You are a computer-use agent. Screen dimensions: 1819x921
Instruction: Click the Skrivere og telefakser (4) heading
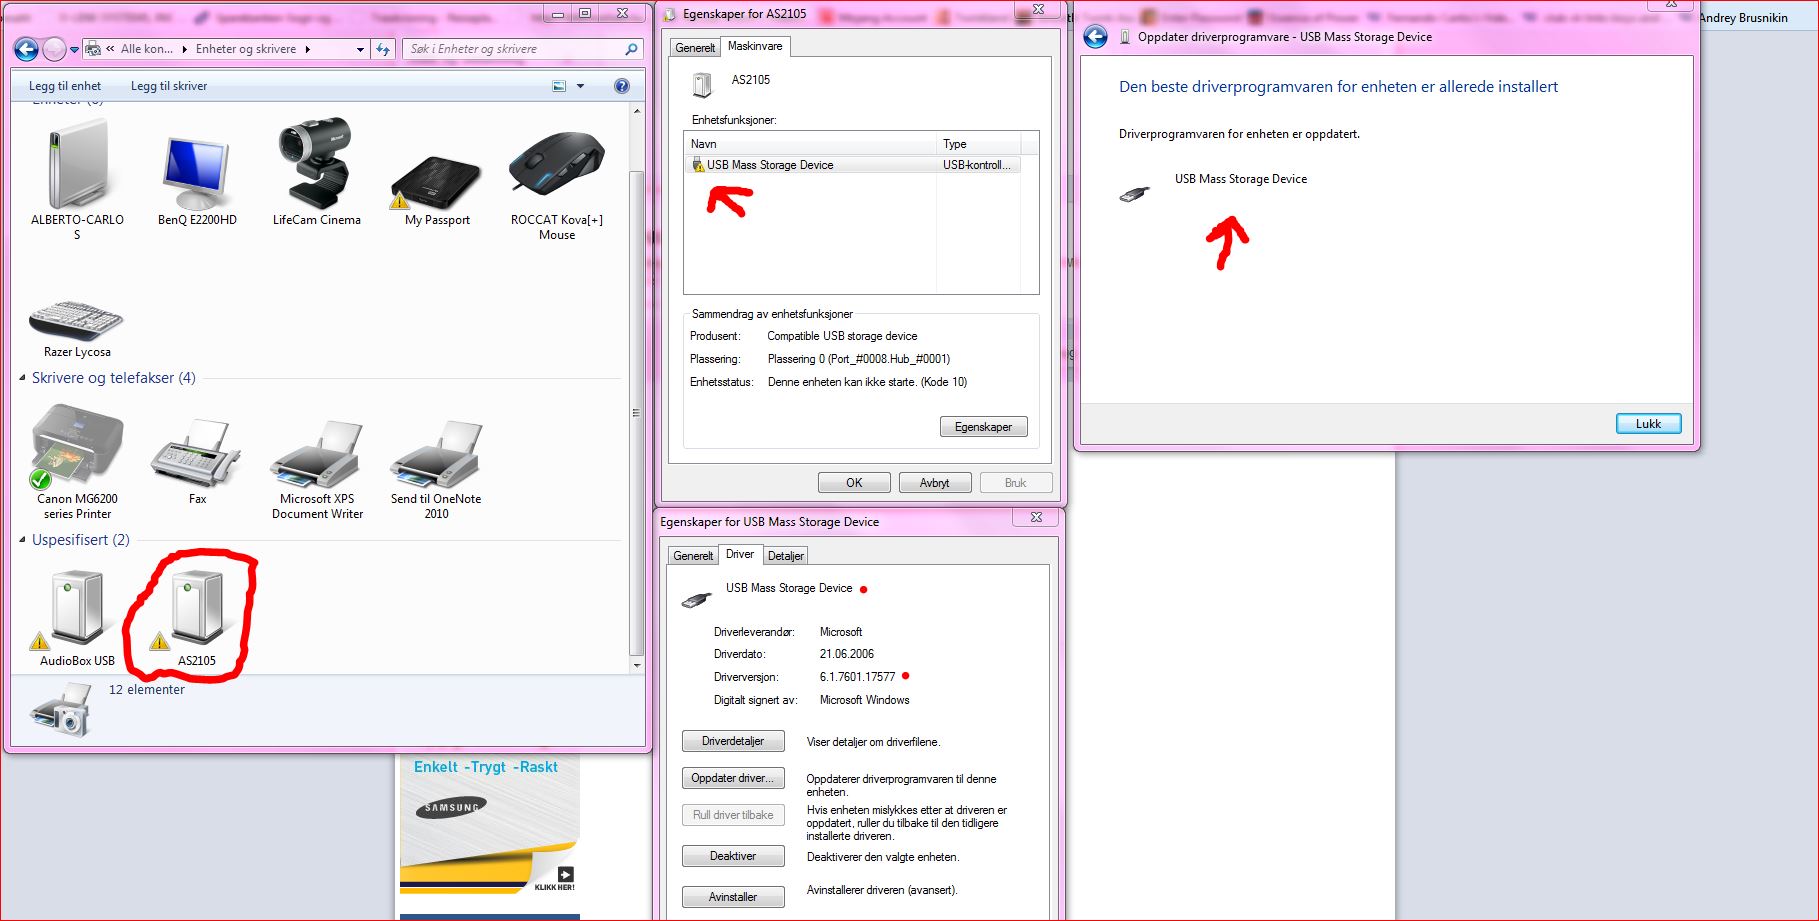tap(114, 378)
